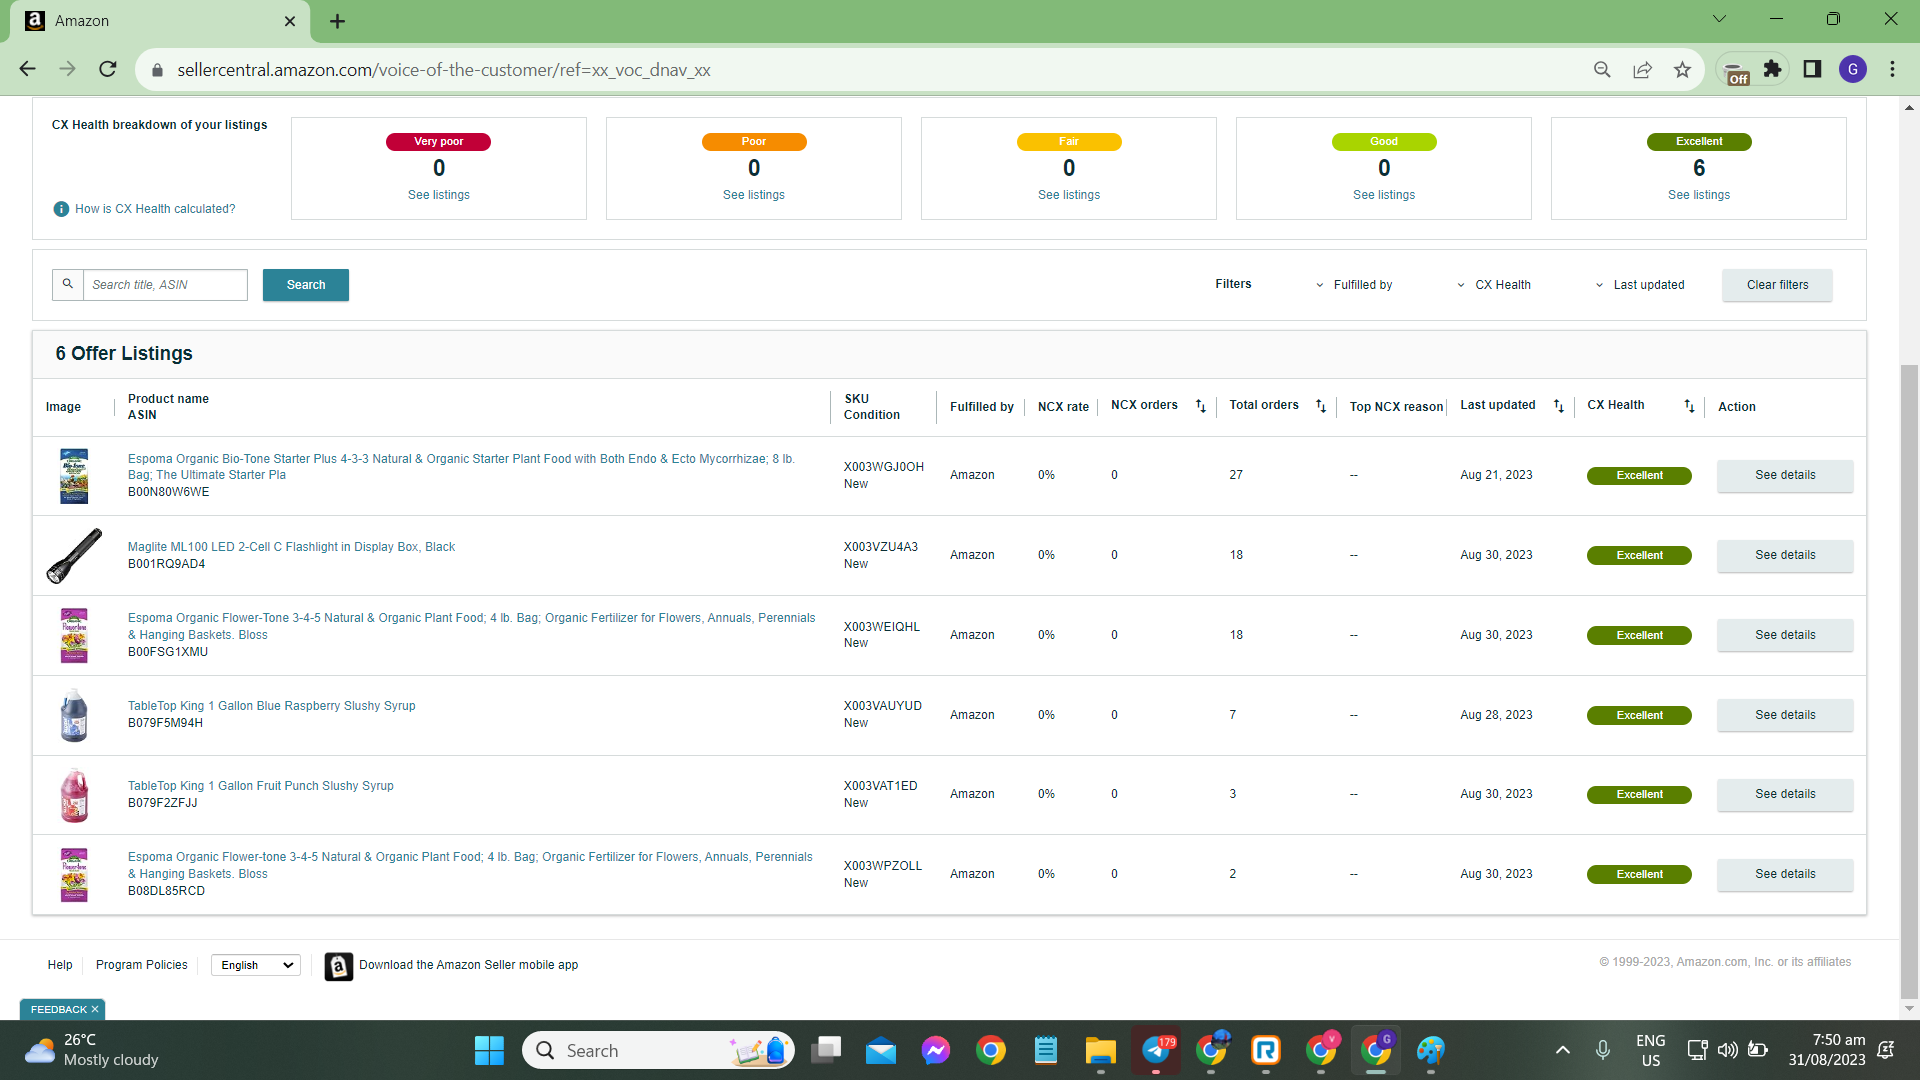The image size is (1920, 1080).
Task: Click the Amazon Seller mobile app icon
Action: click(x=338, y=966)
